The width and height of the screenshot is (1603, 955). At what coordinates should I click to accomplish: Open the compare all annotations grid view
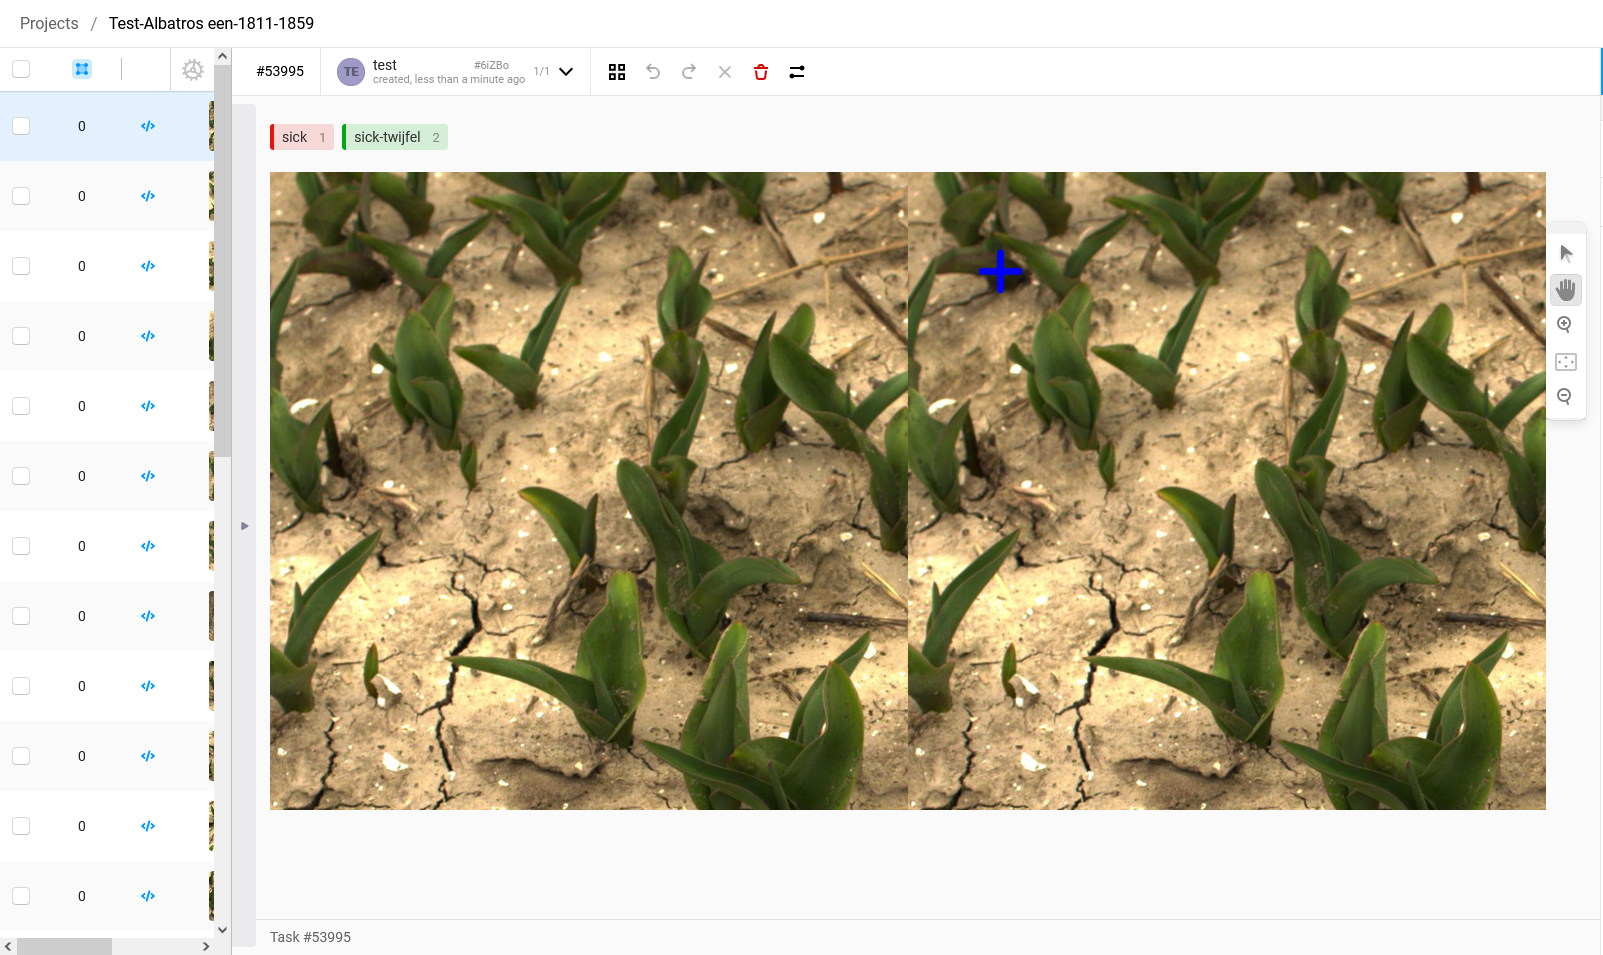pos(617,72)
